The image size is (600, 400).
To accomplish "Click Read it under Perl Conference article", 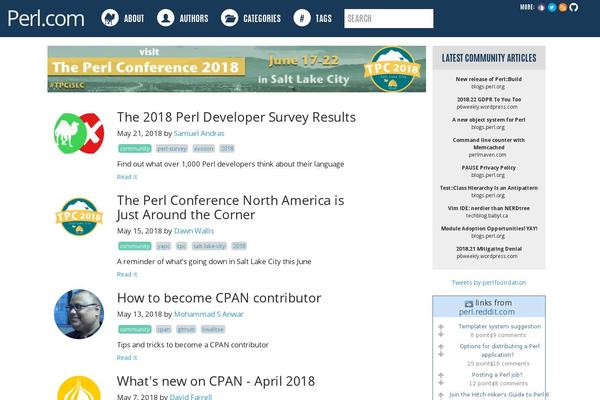I will coord(127,274).
